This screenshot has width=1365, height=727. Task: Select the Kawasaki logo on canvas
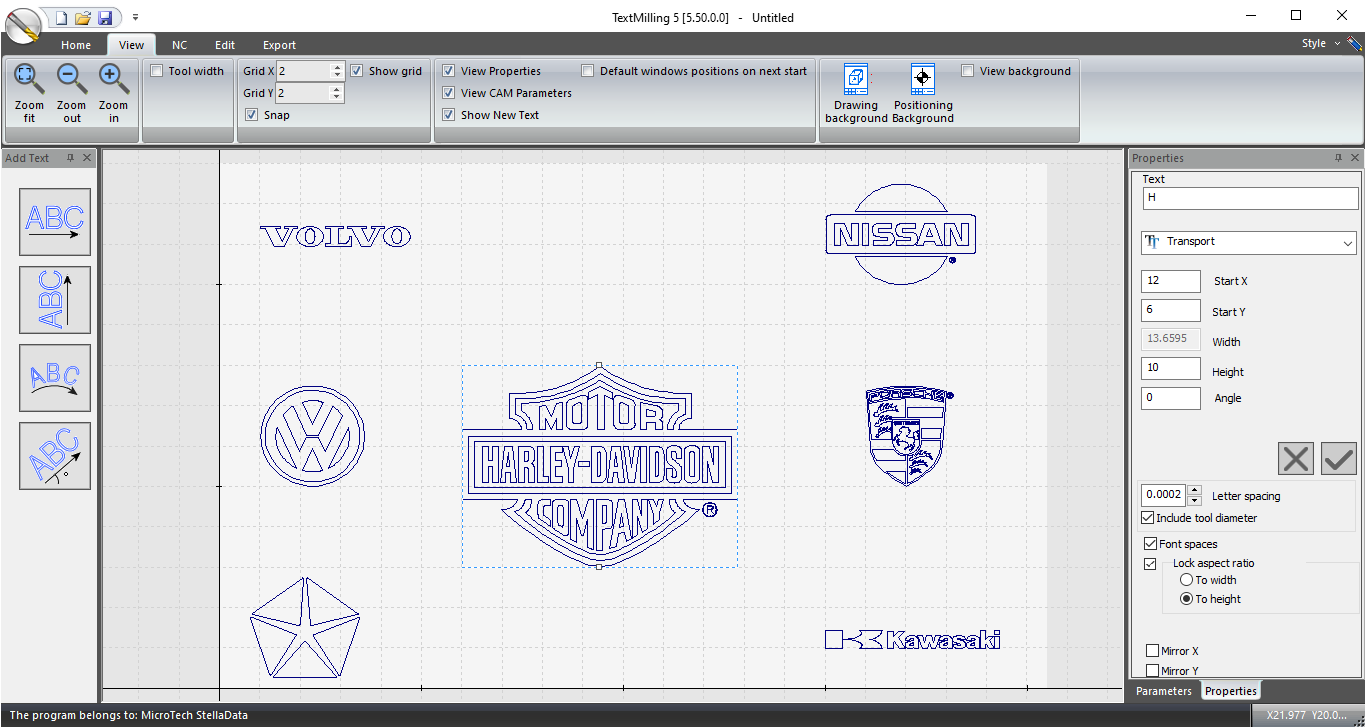click(912, 639)
